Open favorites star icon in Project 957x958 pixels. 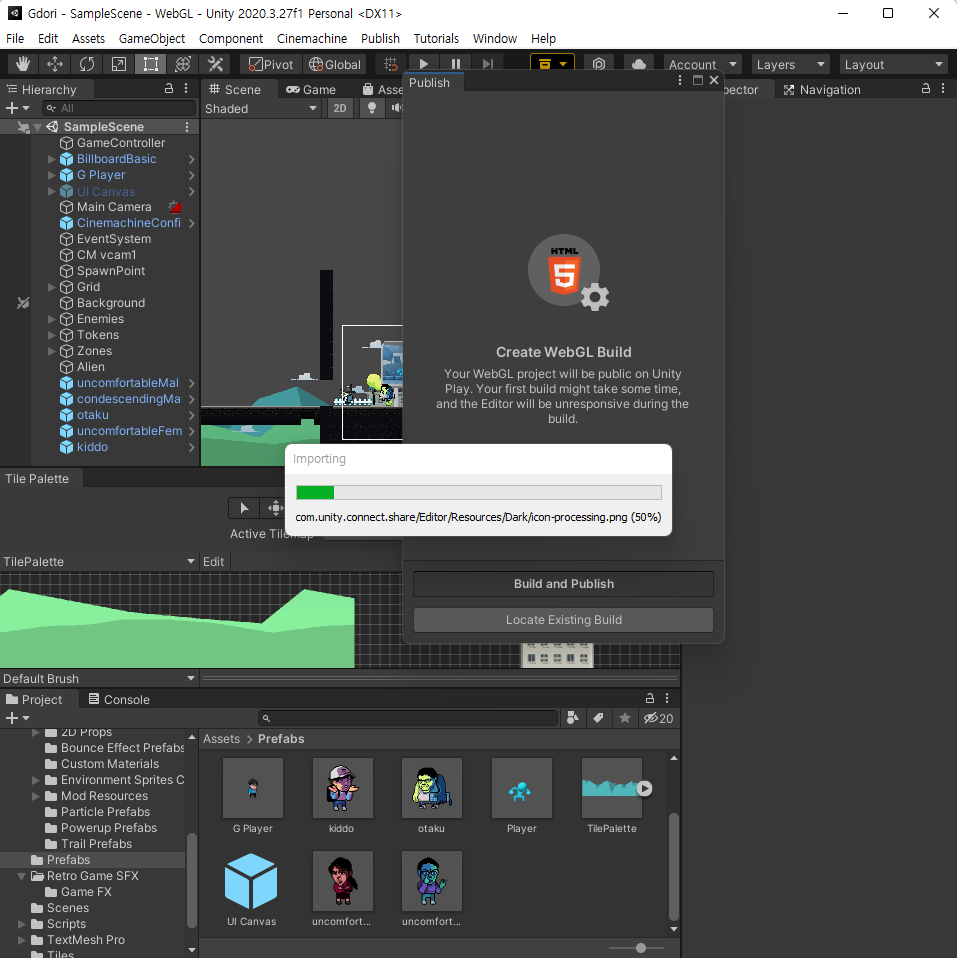[x=625, y=718]
